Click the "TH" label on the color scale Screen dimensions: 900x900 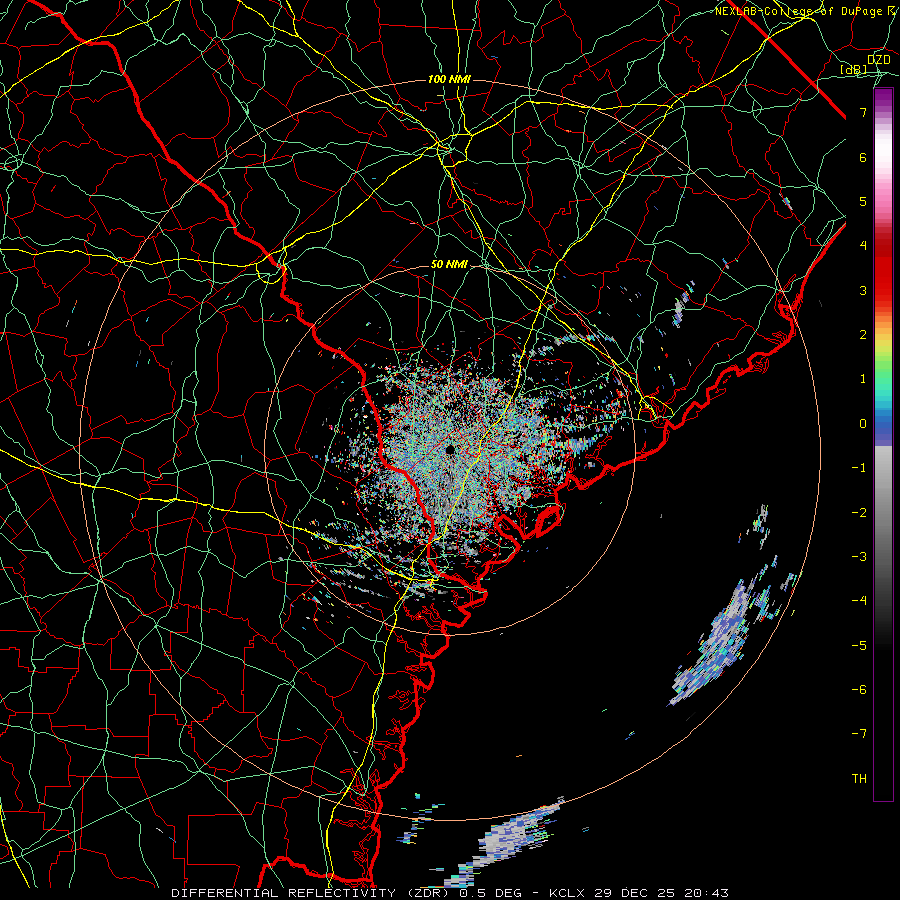coord(859,779)
